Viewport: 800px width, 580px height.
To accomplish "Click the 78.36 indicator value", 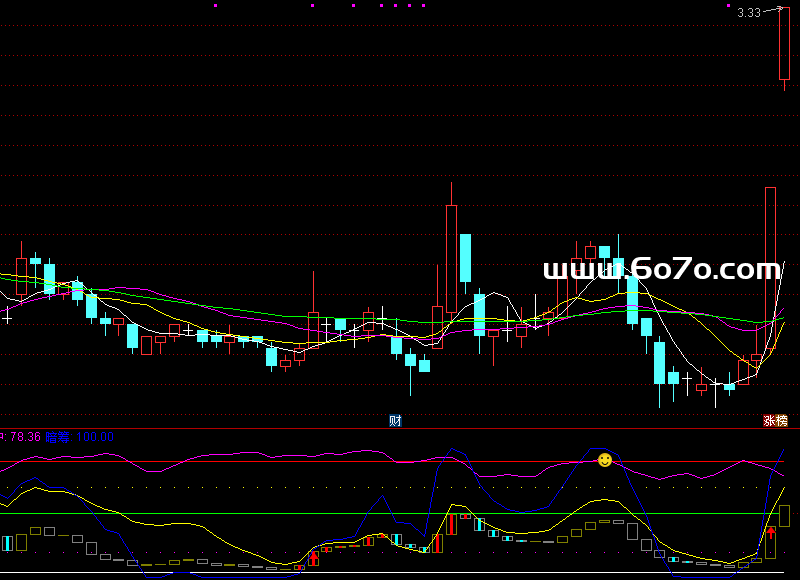I will 25,437.
